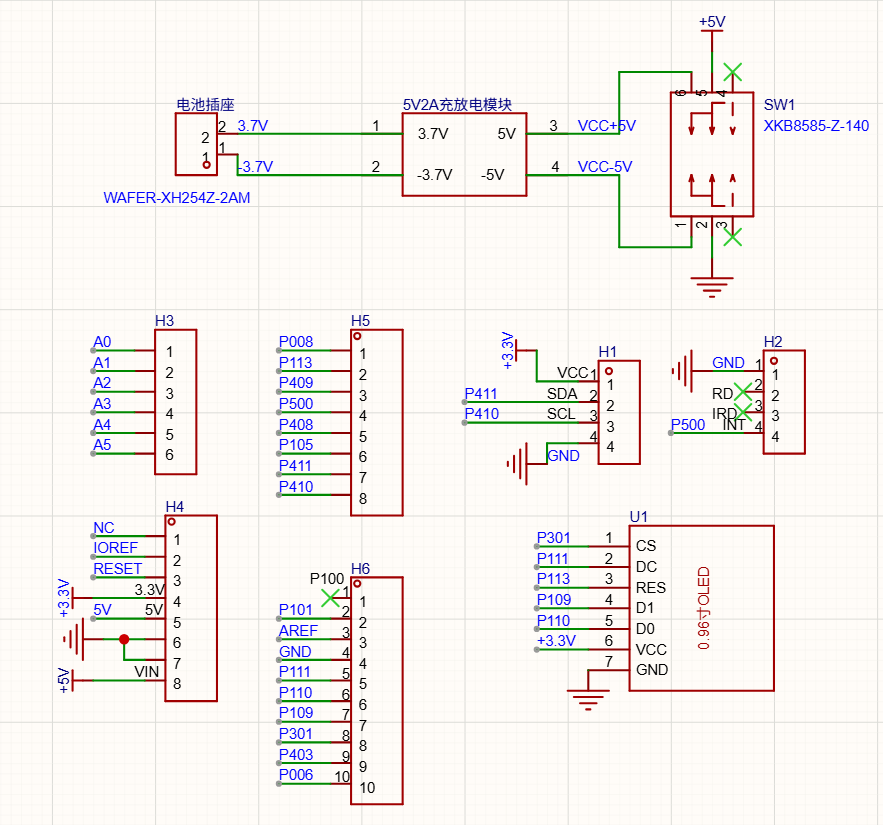Click the ground symbol below SW1

tap(712, 287)
